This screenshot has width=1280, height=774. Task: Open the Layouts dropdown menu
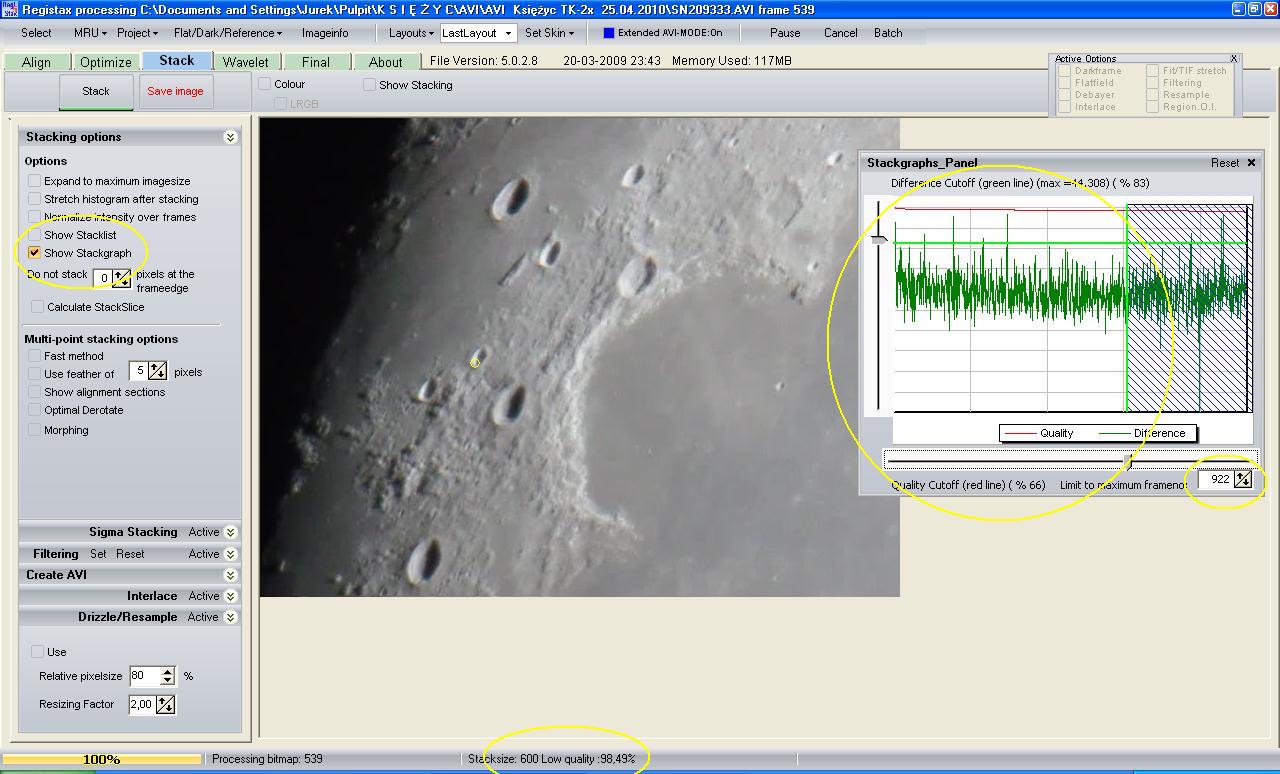410,33
